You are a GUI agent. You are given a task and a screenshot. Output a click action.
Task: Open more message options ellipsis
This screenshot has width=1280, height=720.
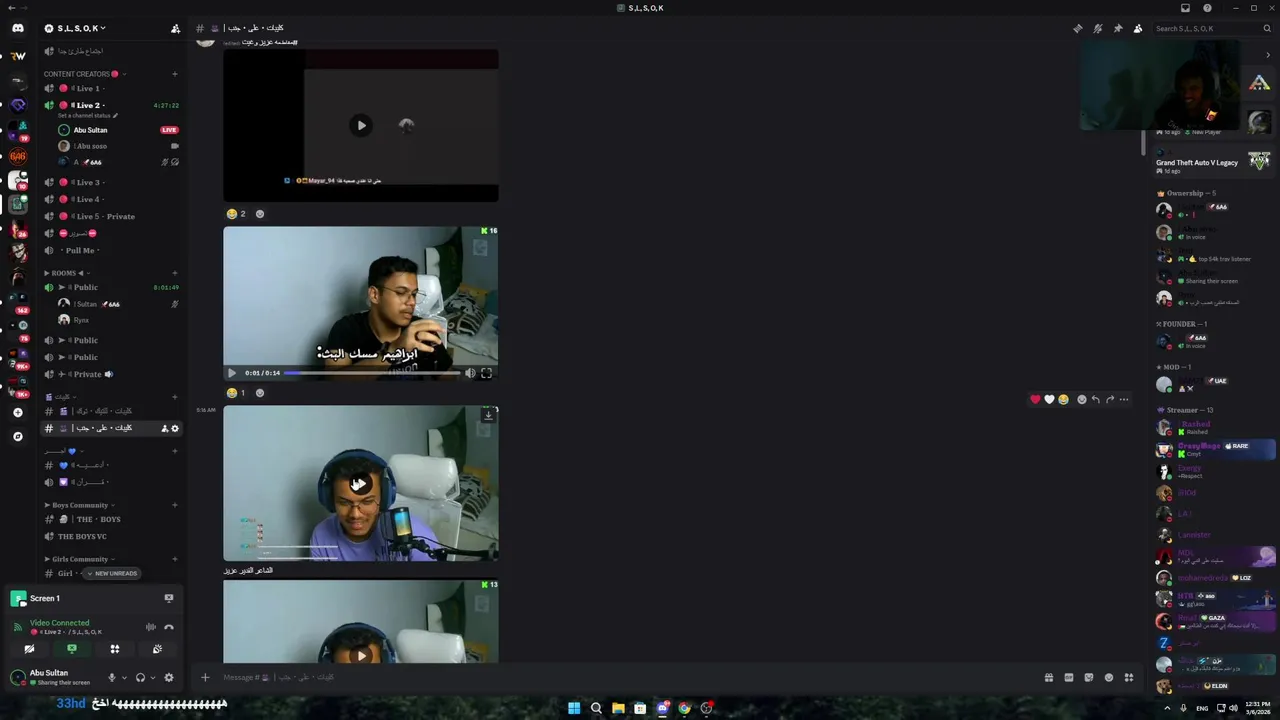click(1124, 399)
